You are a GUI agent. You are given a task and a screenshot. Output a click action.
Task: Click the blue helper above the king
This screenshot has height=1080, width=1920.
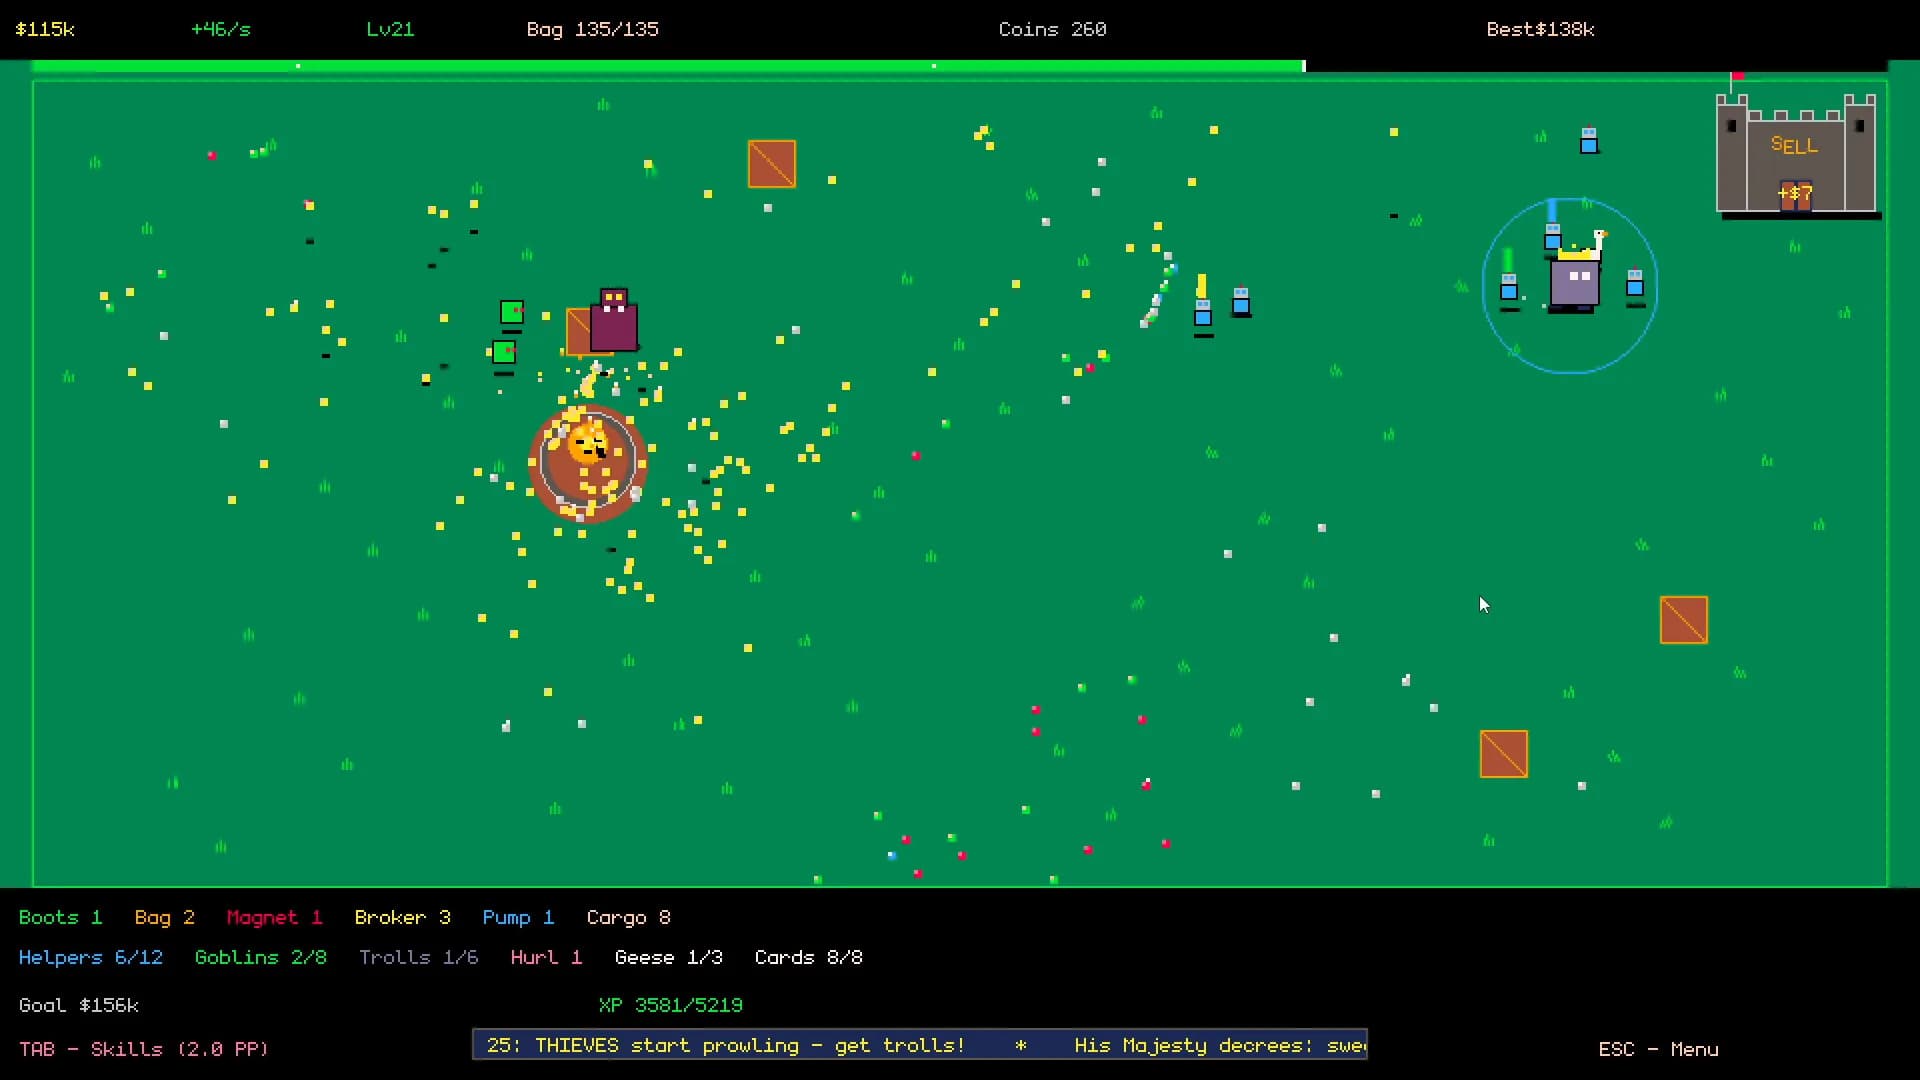tap(1553, 236)
